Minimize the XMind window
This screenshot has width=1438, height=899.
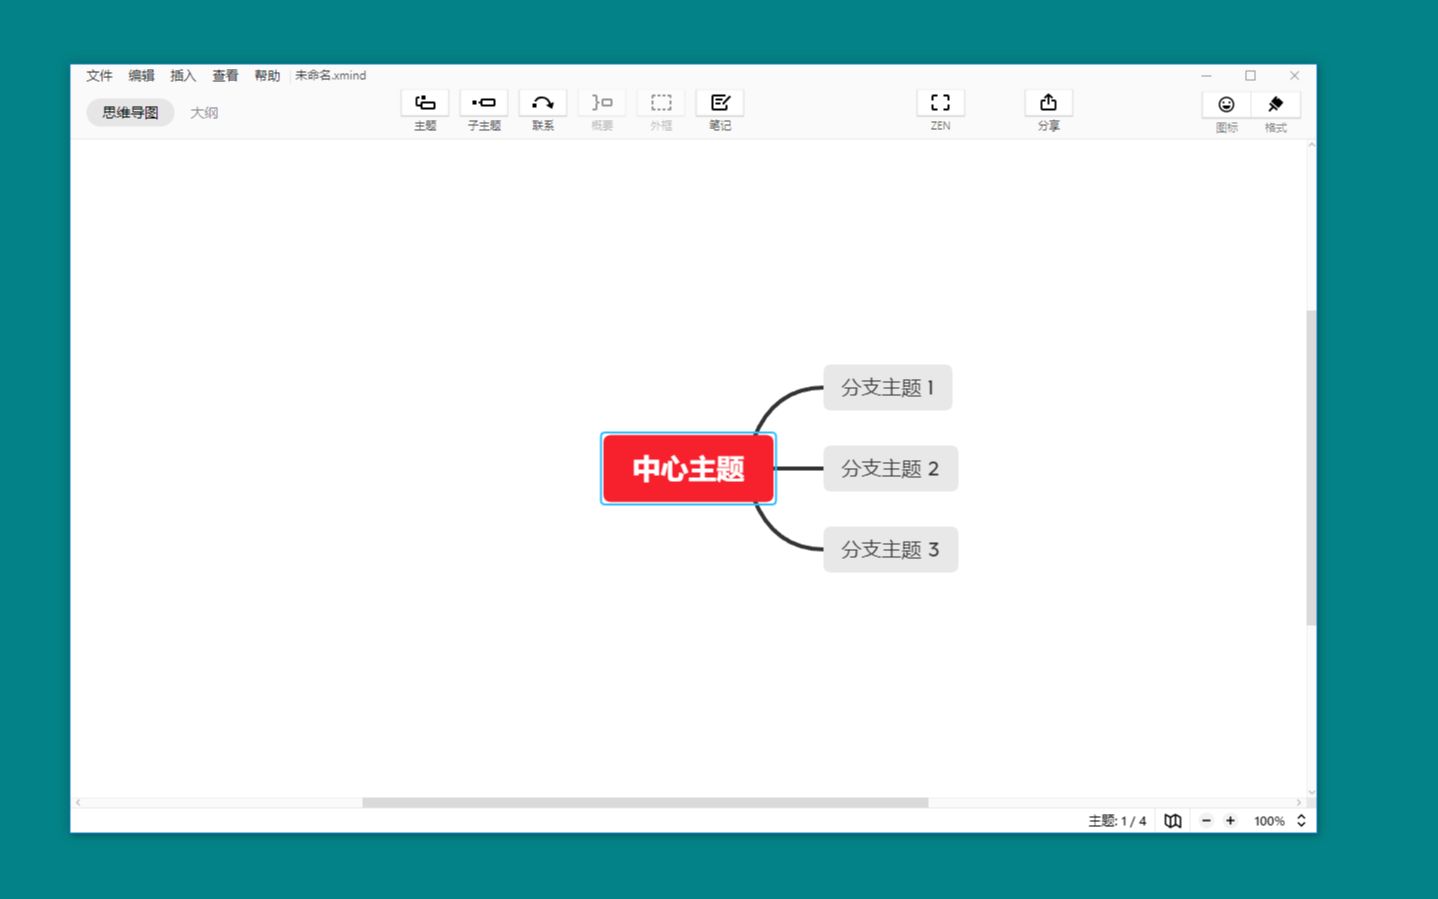point(1206,76)
